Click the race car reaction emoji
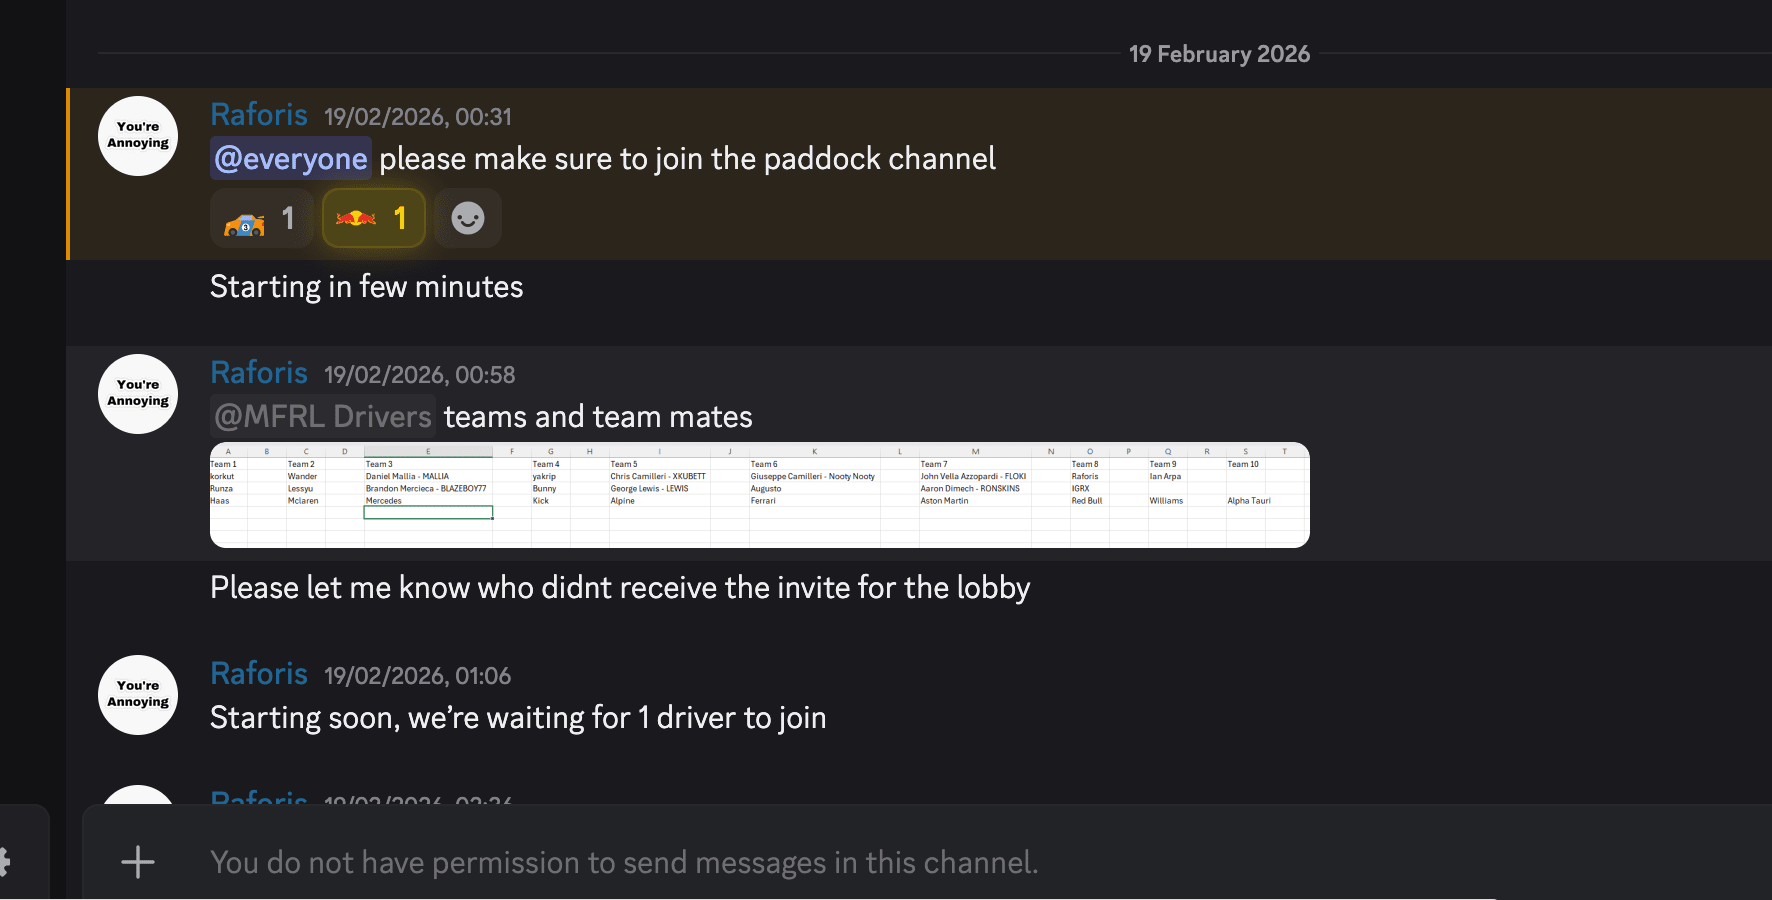 (245, 219)
